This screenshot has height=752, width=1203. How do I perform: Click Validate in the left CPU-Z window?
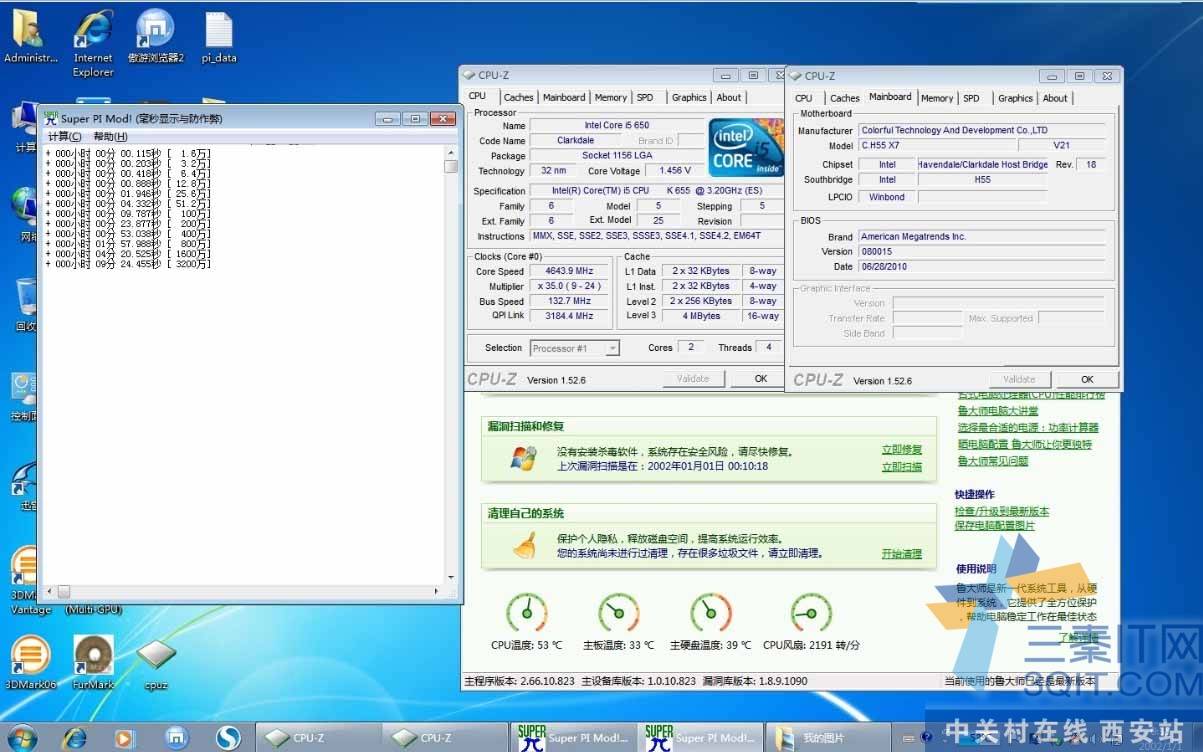[693, 379]
